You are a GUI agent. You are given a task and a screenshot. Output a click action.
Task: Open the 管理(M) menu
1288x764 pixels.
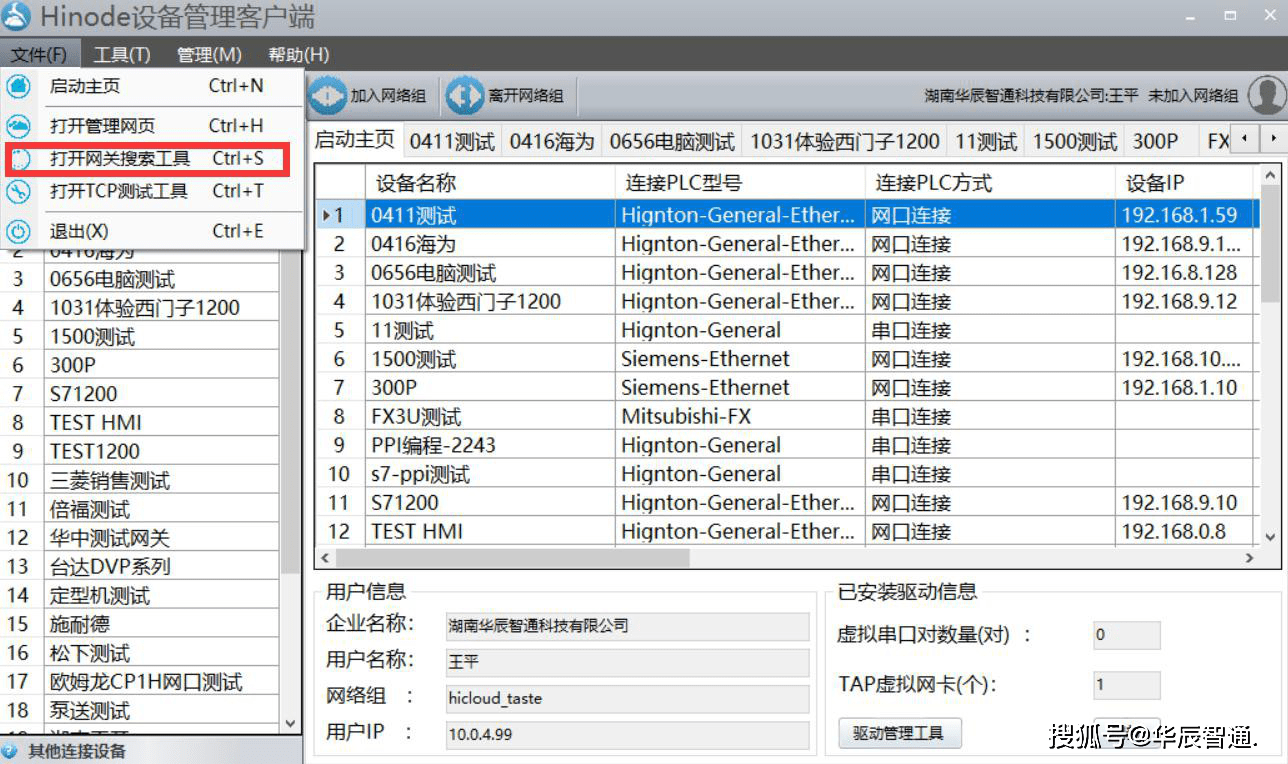pos(209,54)
